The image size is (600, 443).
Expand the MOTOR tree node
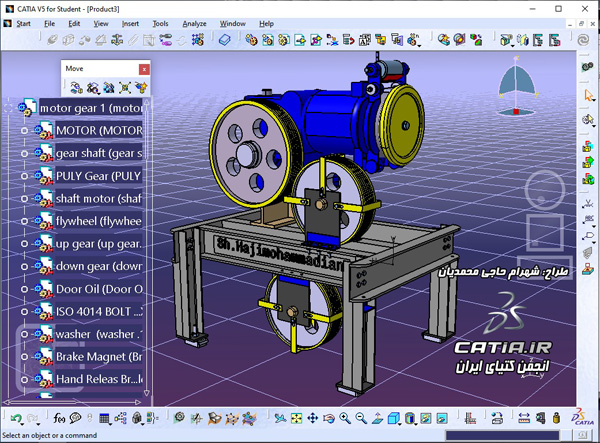point(24,131)
